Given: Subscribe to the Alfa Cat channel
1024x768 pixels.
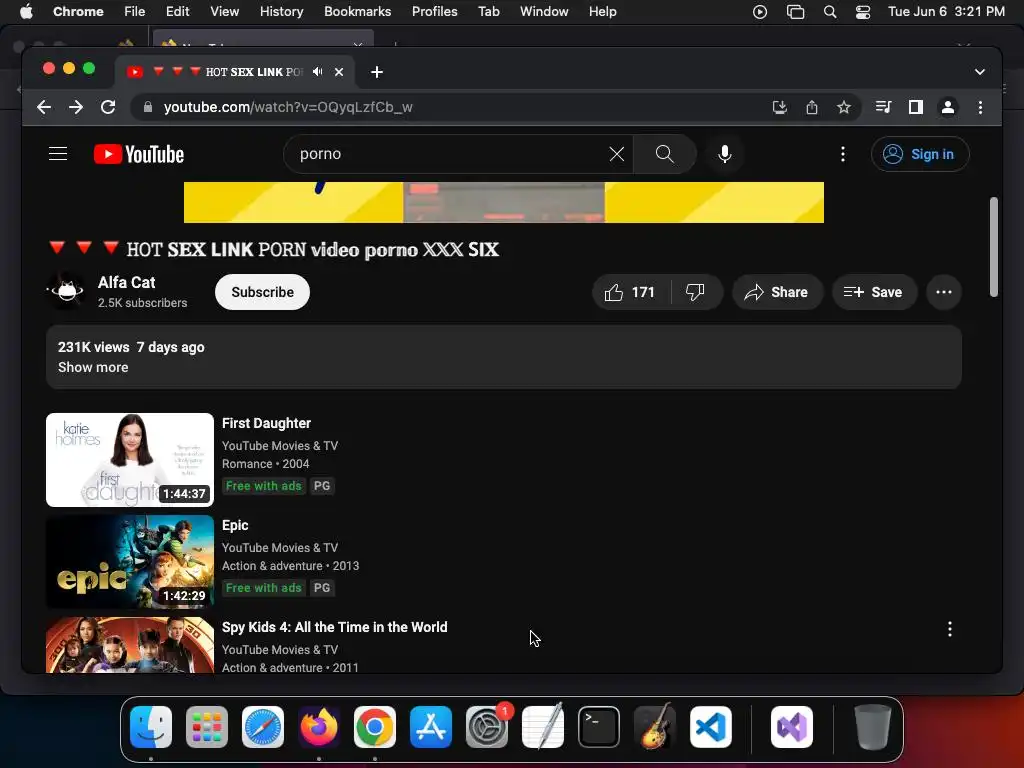Looking at the screenshot, I should [262, 292].
